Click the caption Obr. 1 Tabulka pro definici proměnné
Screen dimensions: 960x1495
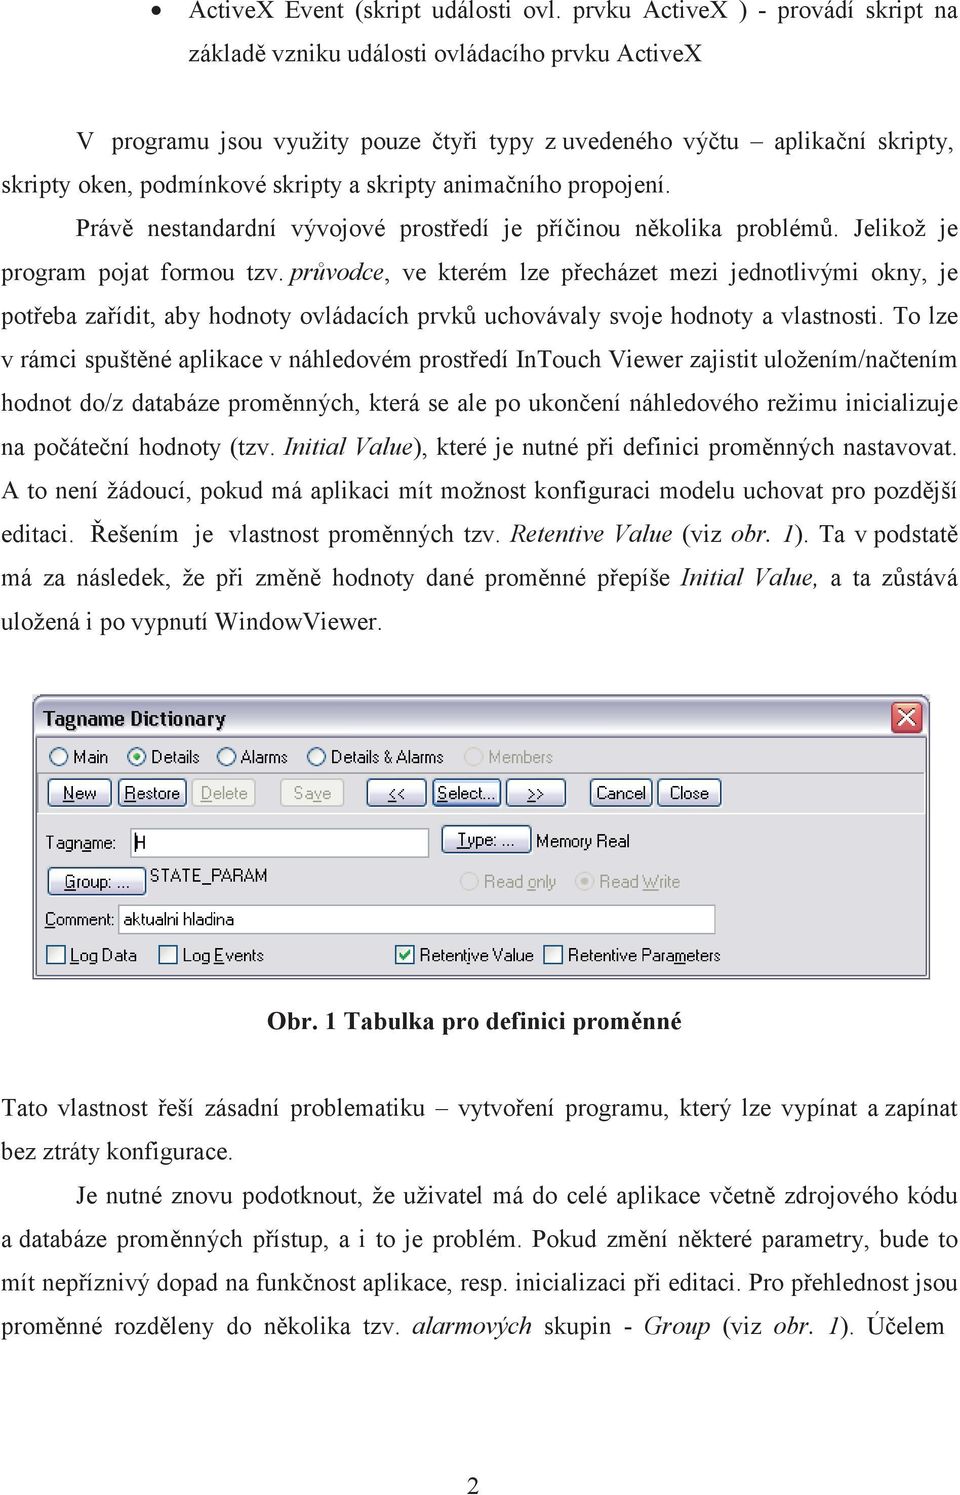coord(474,1021)
